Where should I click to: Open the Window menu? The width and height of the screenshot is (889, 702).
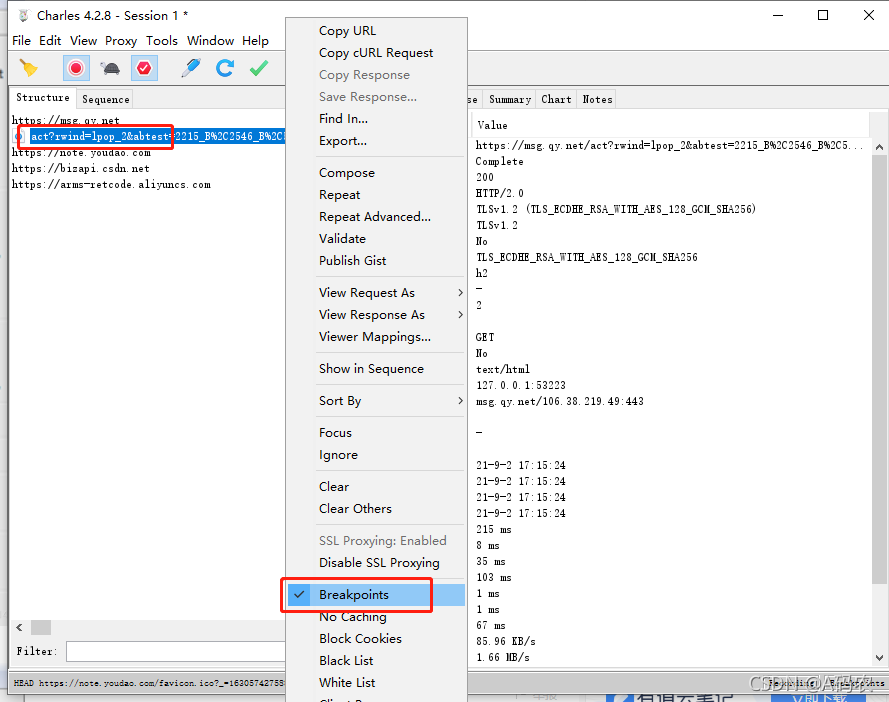pos(210,41)
